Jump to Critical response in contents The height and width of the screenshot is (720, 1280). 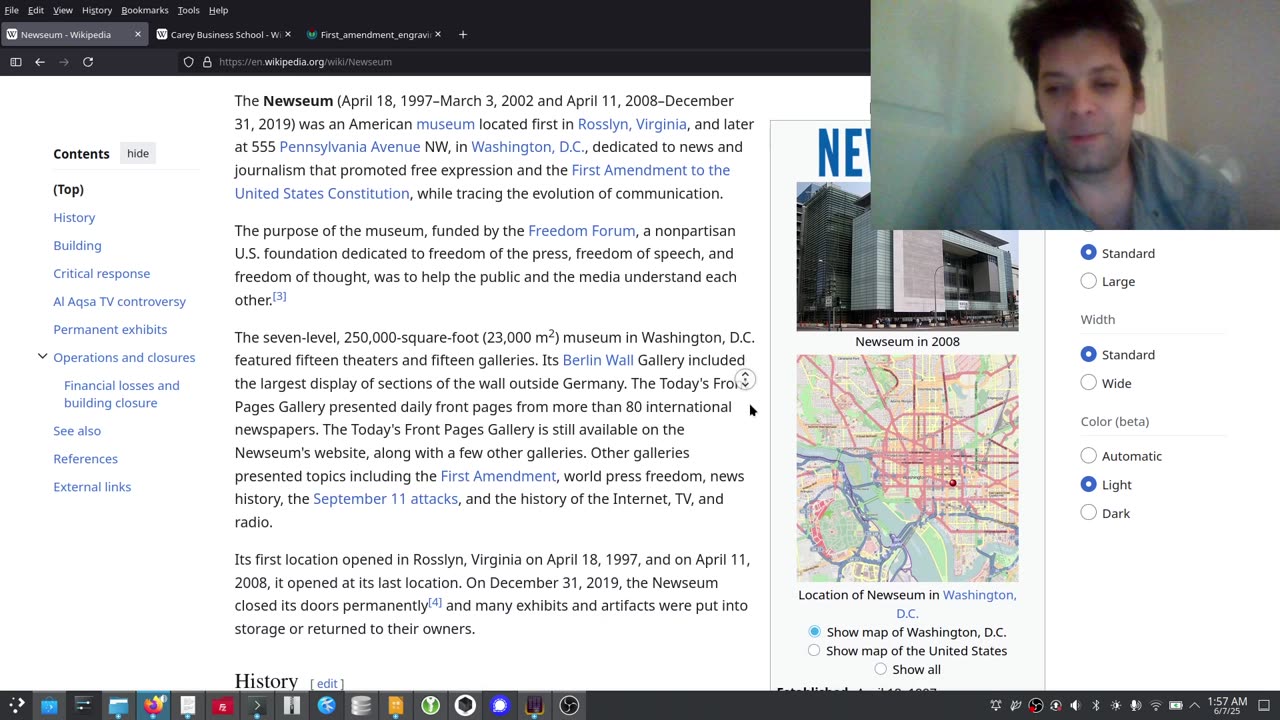pos(102,273)
